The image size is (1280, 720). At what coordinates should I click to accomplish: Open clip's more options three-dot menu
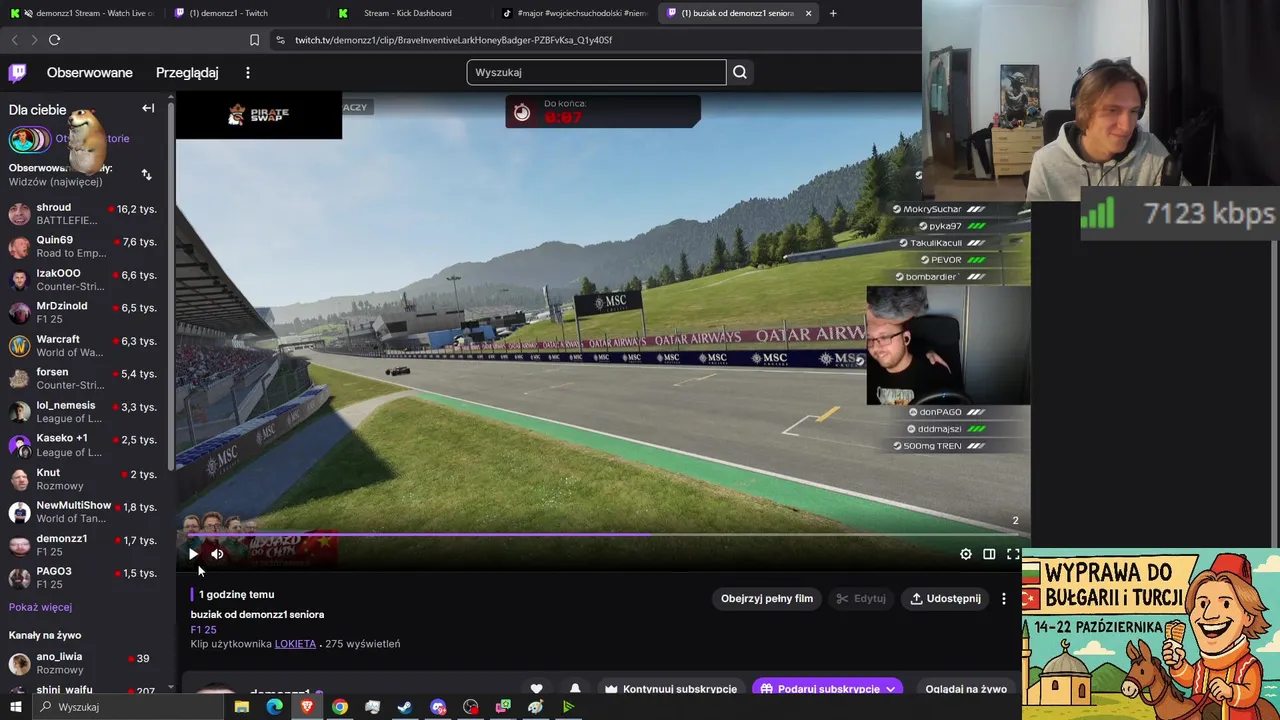click(x=1004, y=598)
